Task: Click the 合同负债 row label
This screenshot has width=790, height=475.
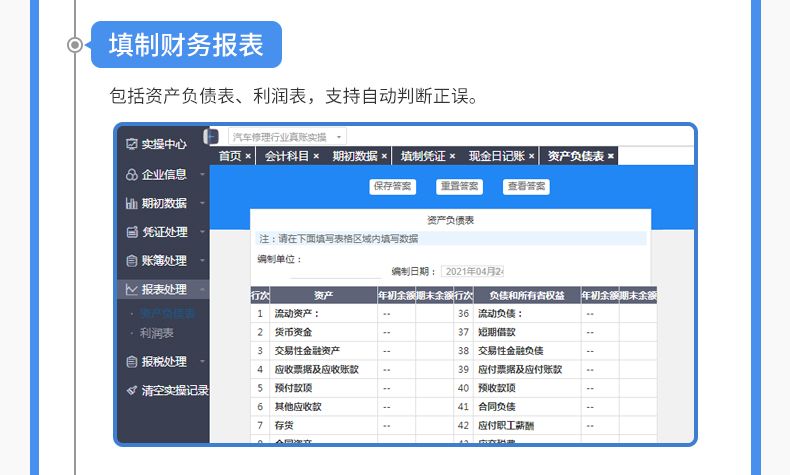Action: 497,406
